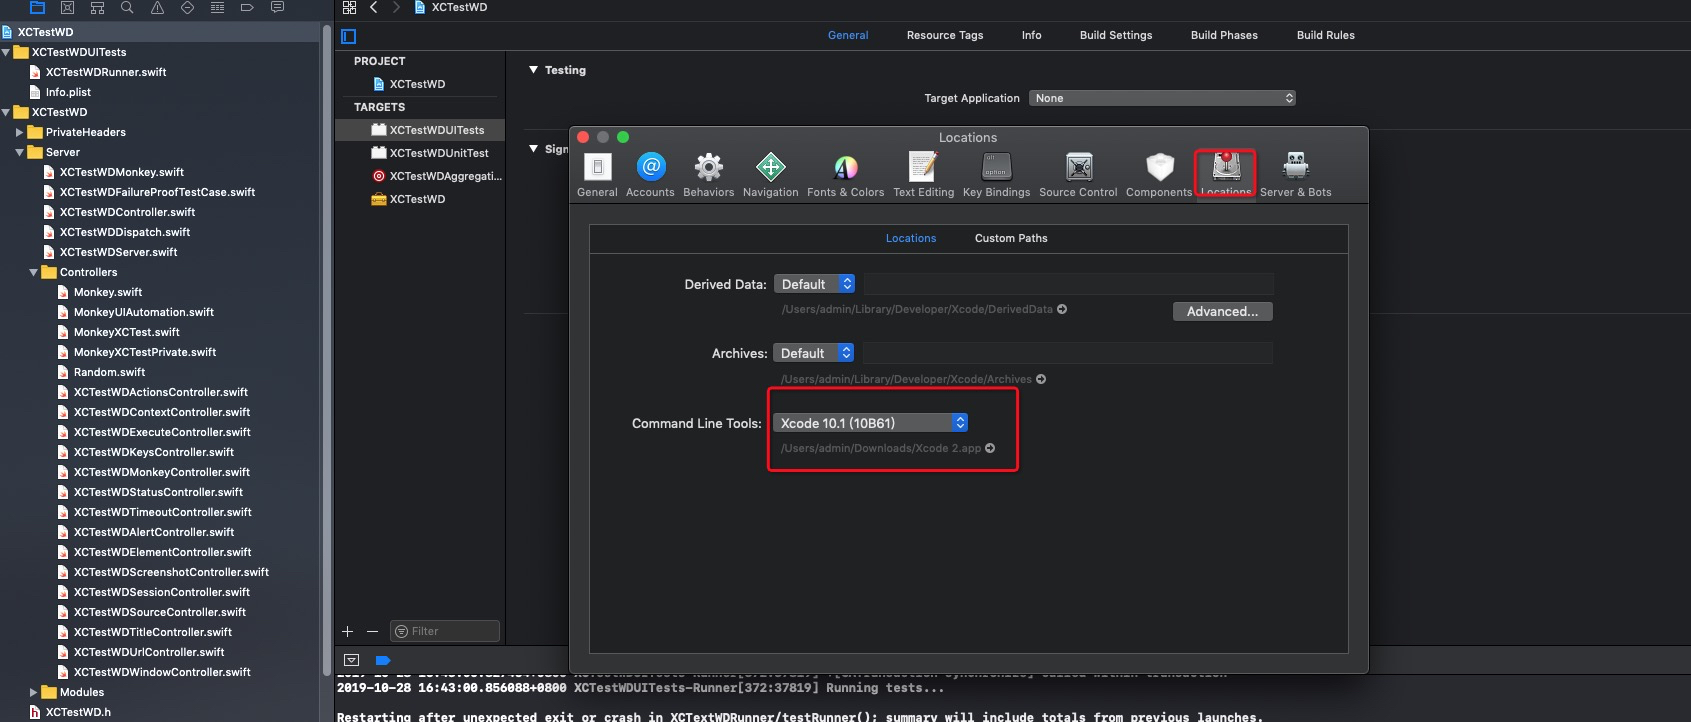Click the Derived Data path input field
The image size is (1691, 722).
[x=1069, y=284]
